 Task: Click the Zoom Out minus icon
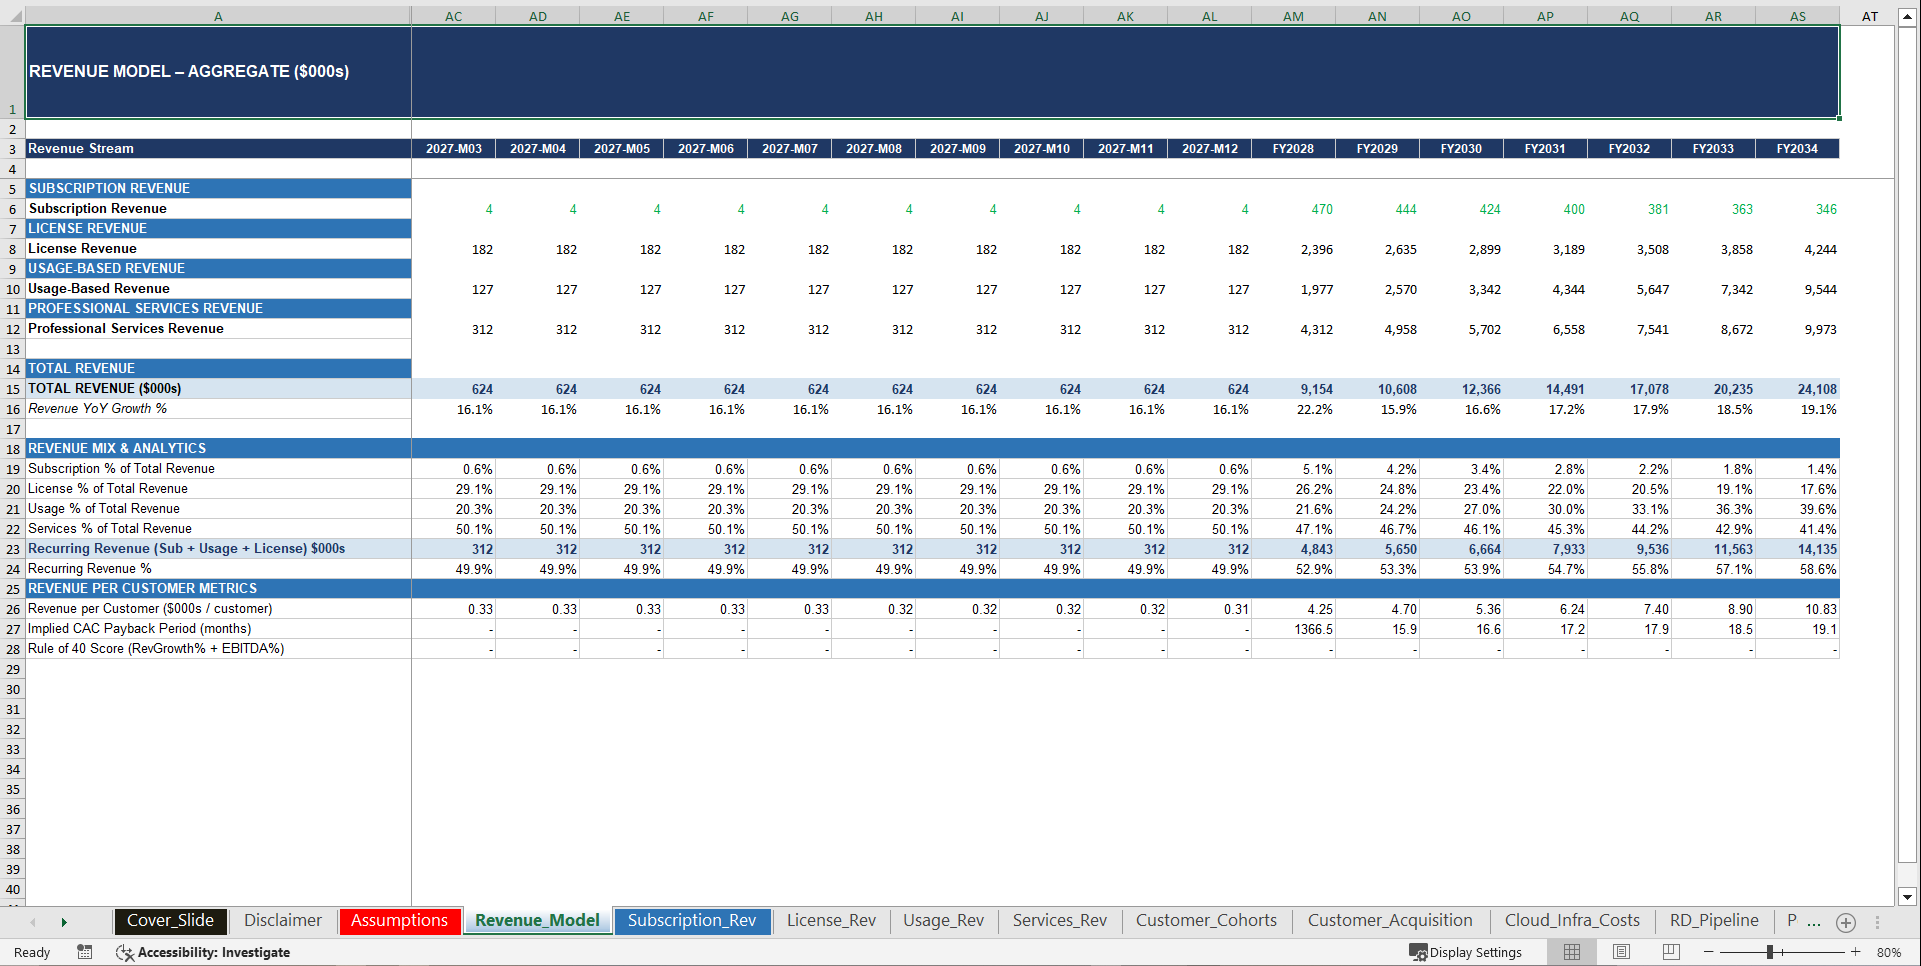(1710, 952)
